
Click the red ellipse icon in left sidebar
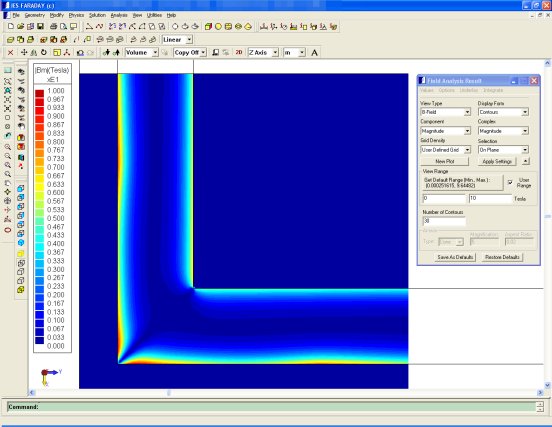tap(7, 230)
